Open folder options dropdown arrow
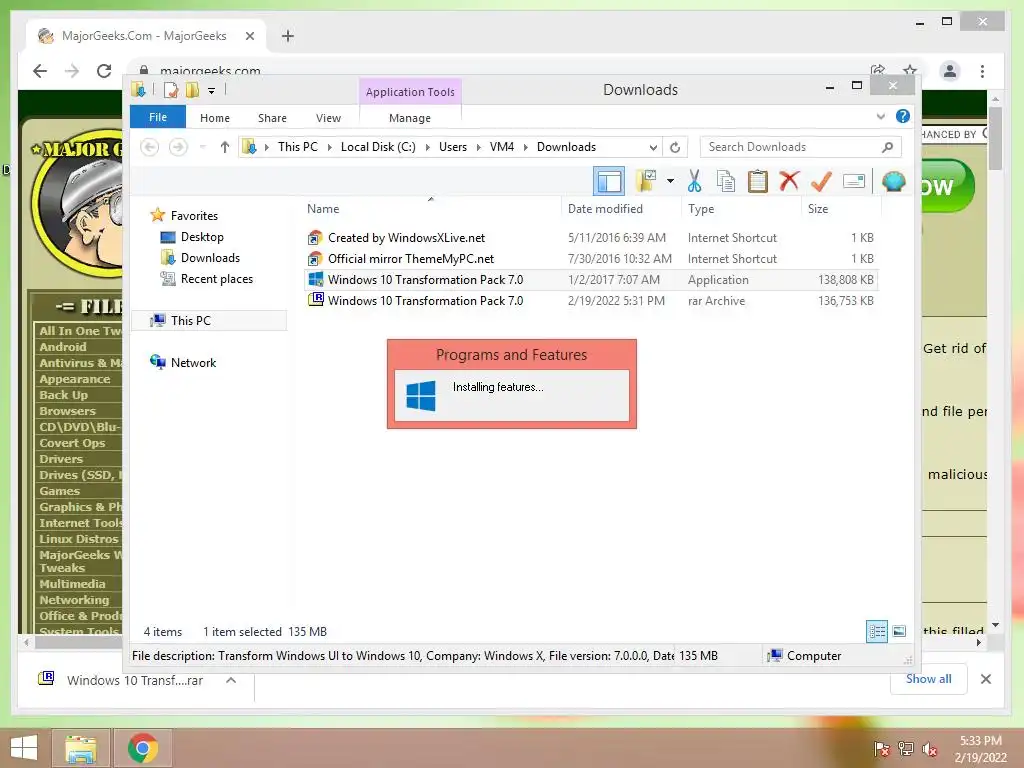 pyautogui.click(x=670, y=181)
